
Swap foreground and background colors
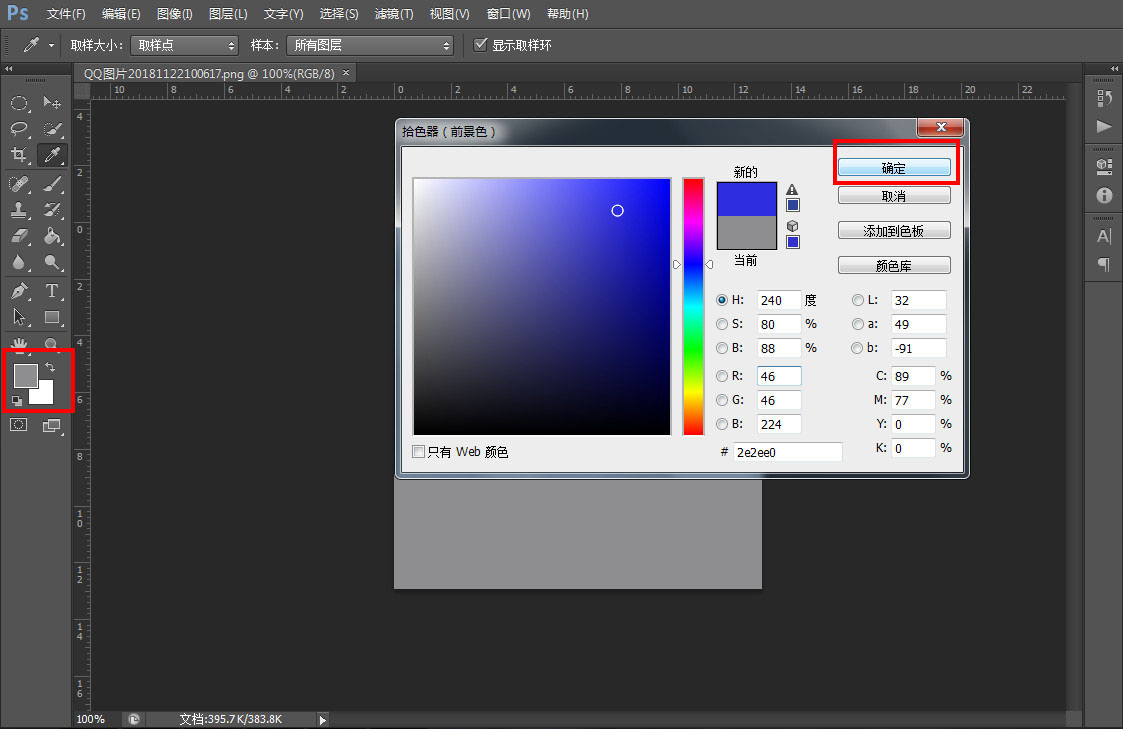(x=50, y=368)
